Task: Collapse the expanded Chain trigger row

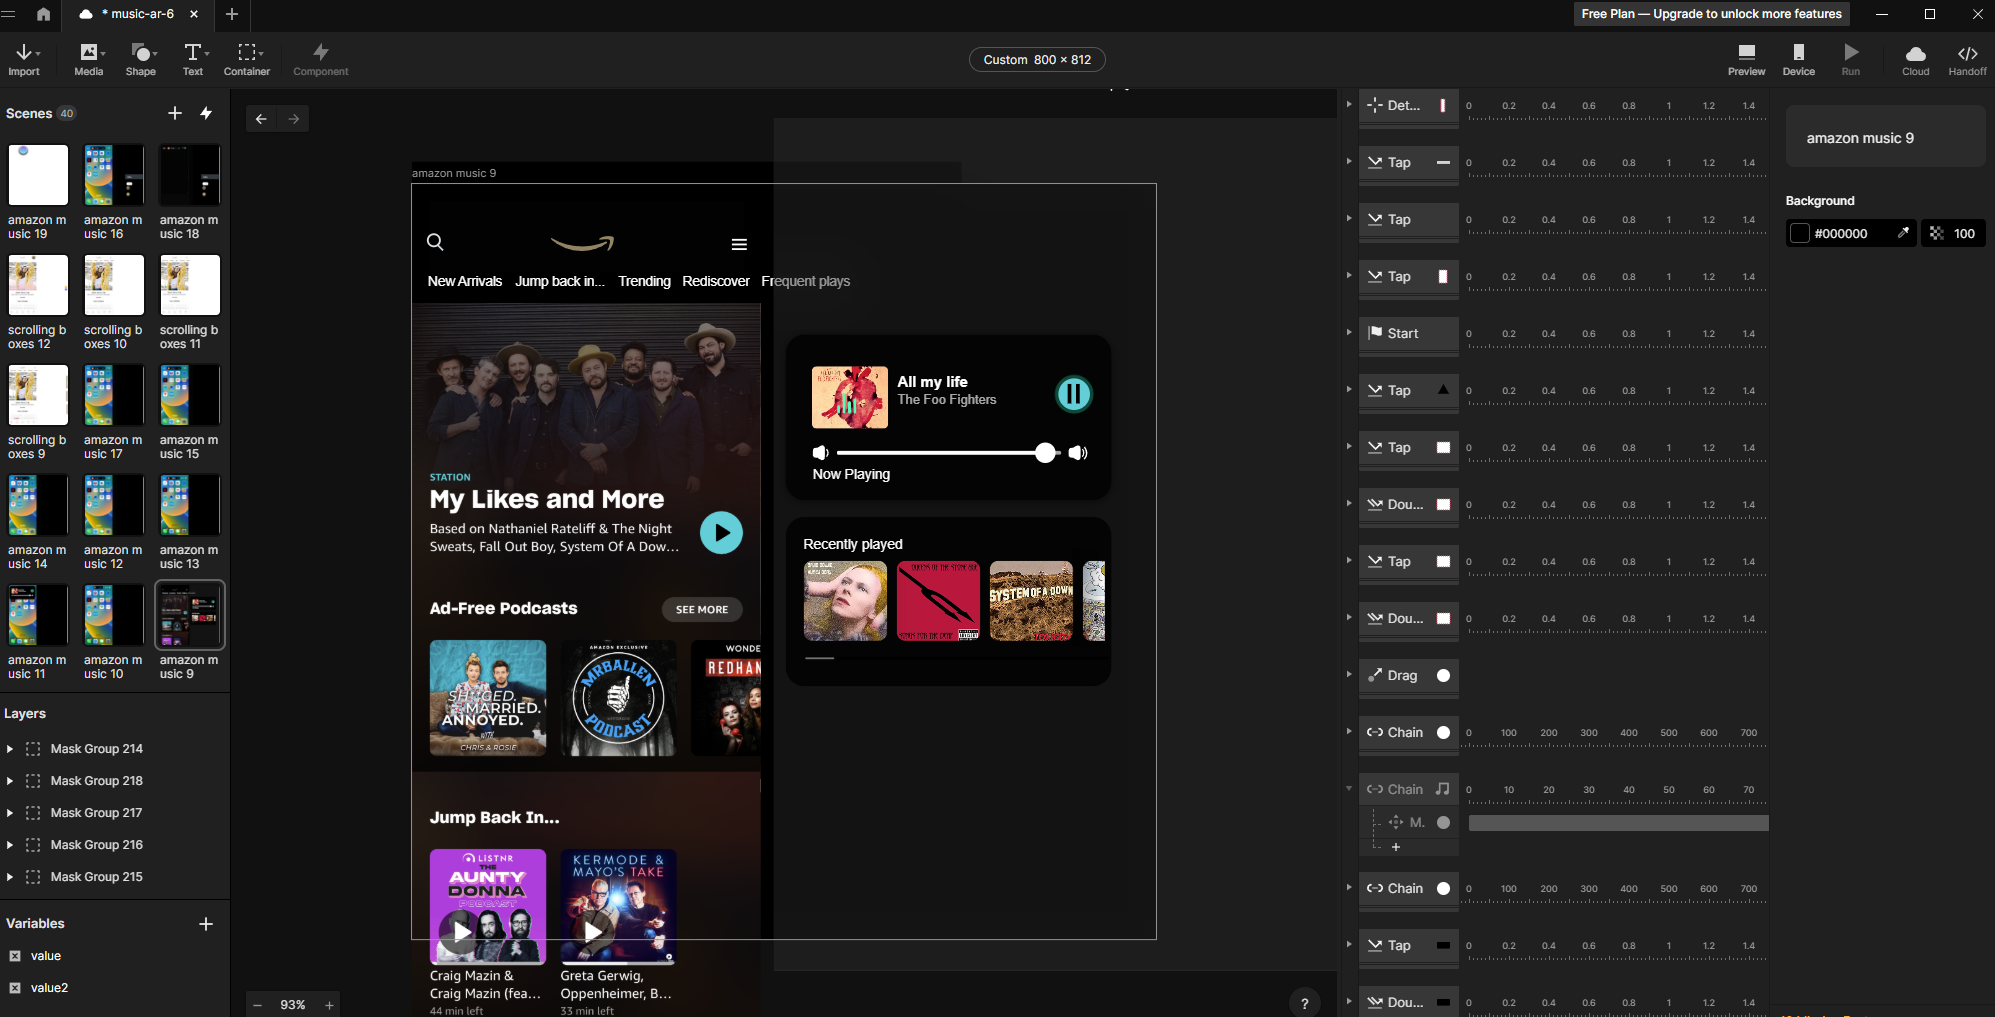Action: 1349,788
